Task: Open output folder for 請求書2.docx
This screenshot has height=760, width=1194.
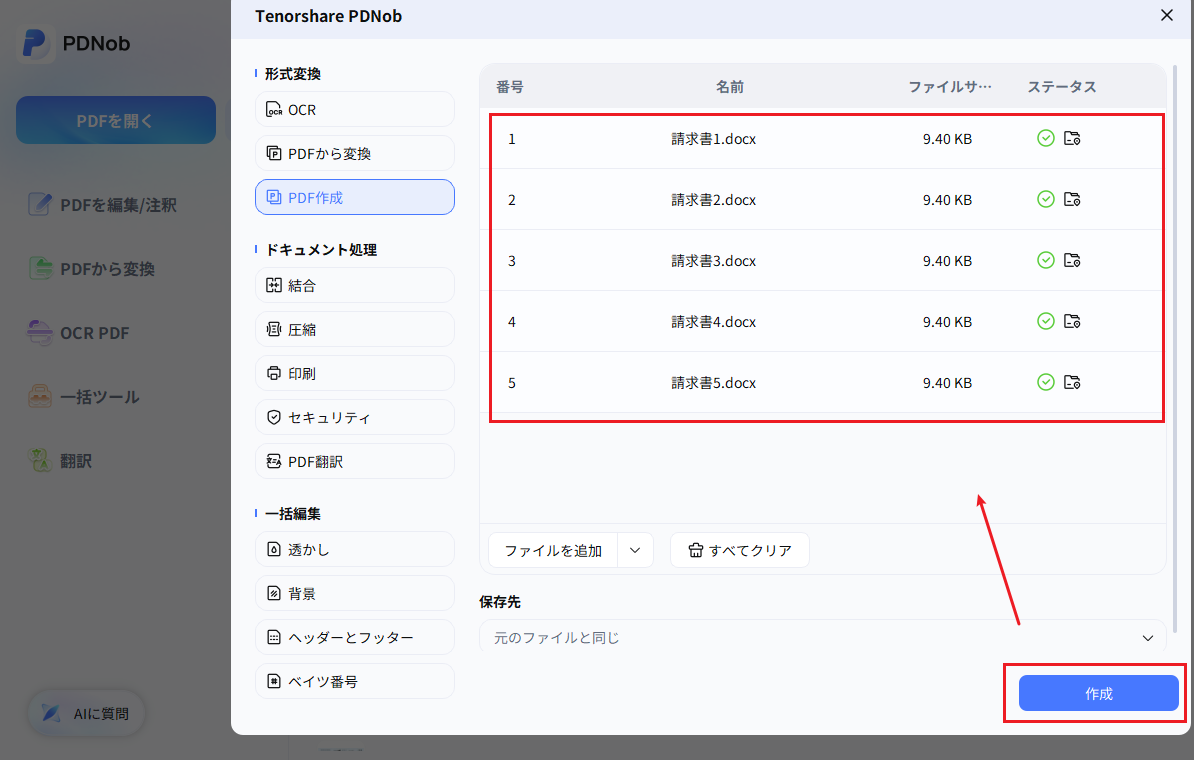Action: pos(1072,200)
